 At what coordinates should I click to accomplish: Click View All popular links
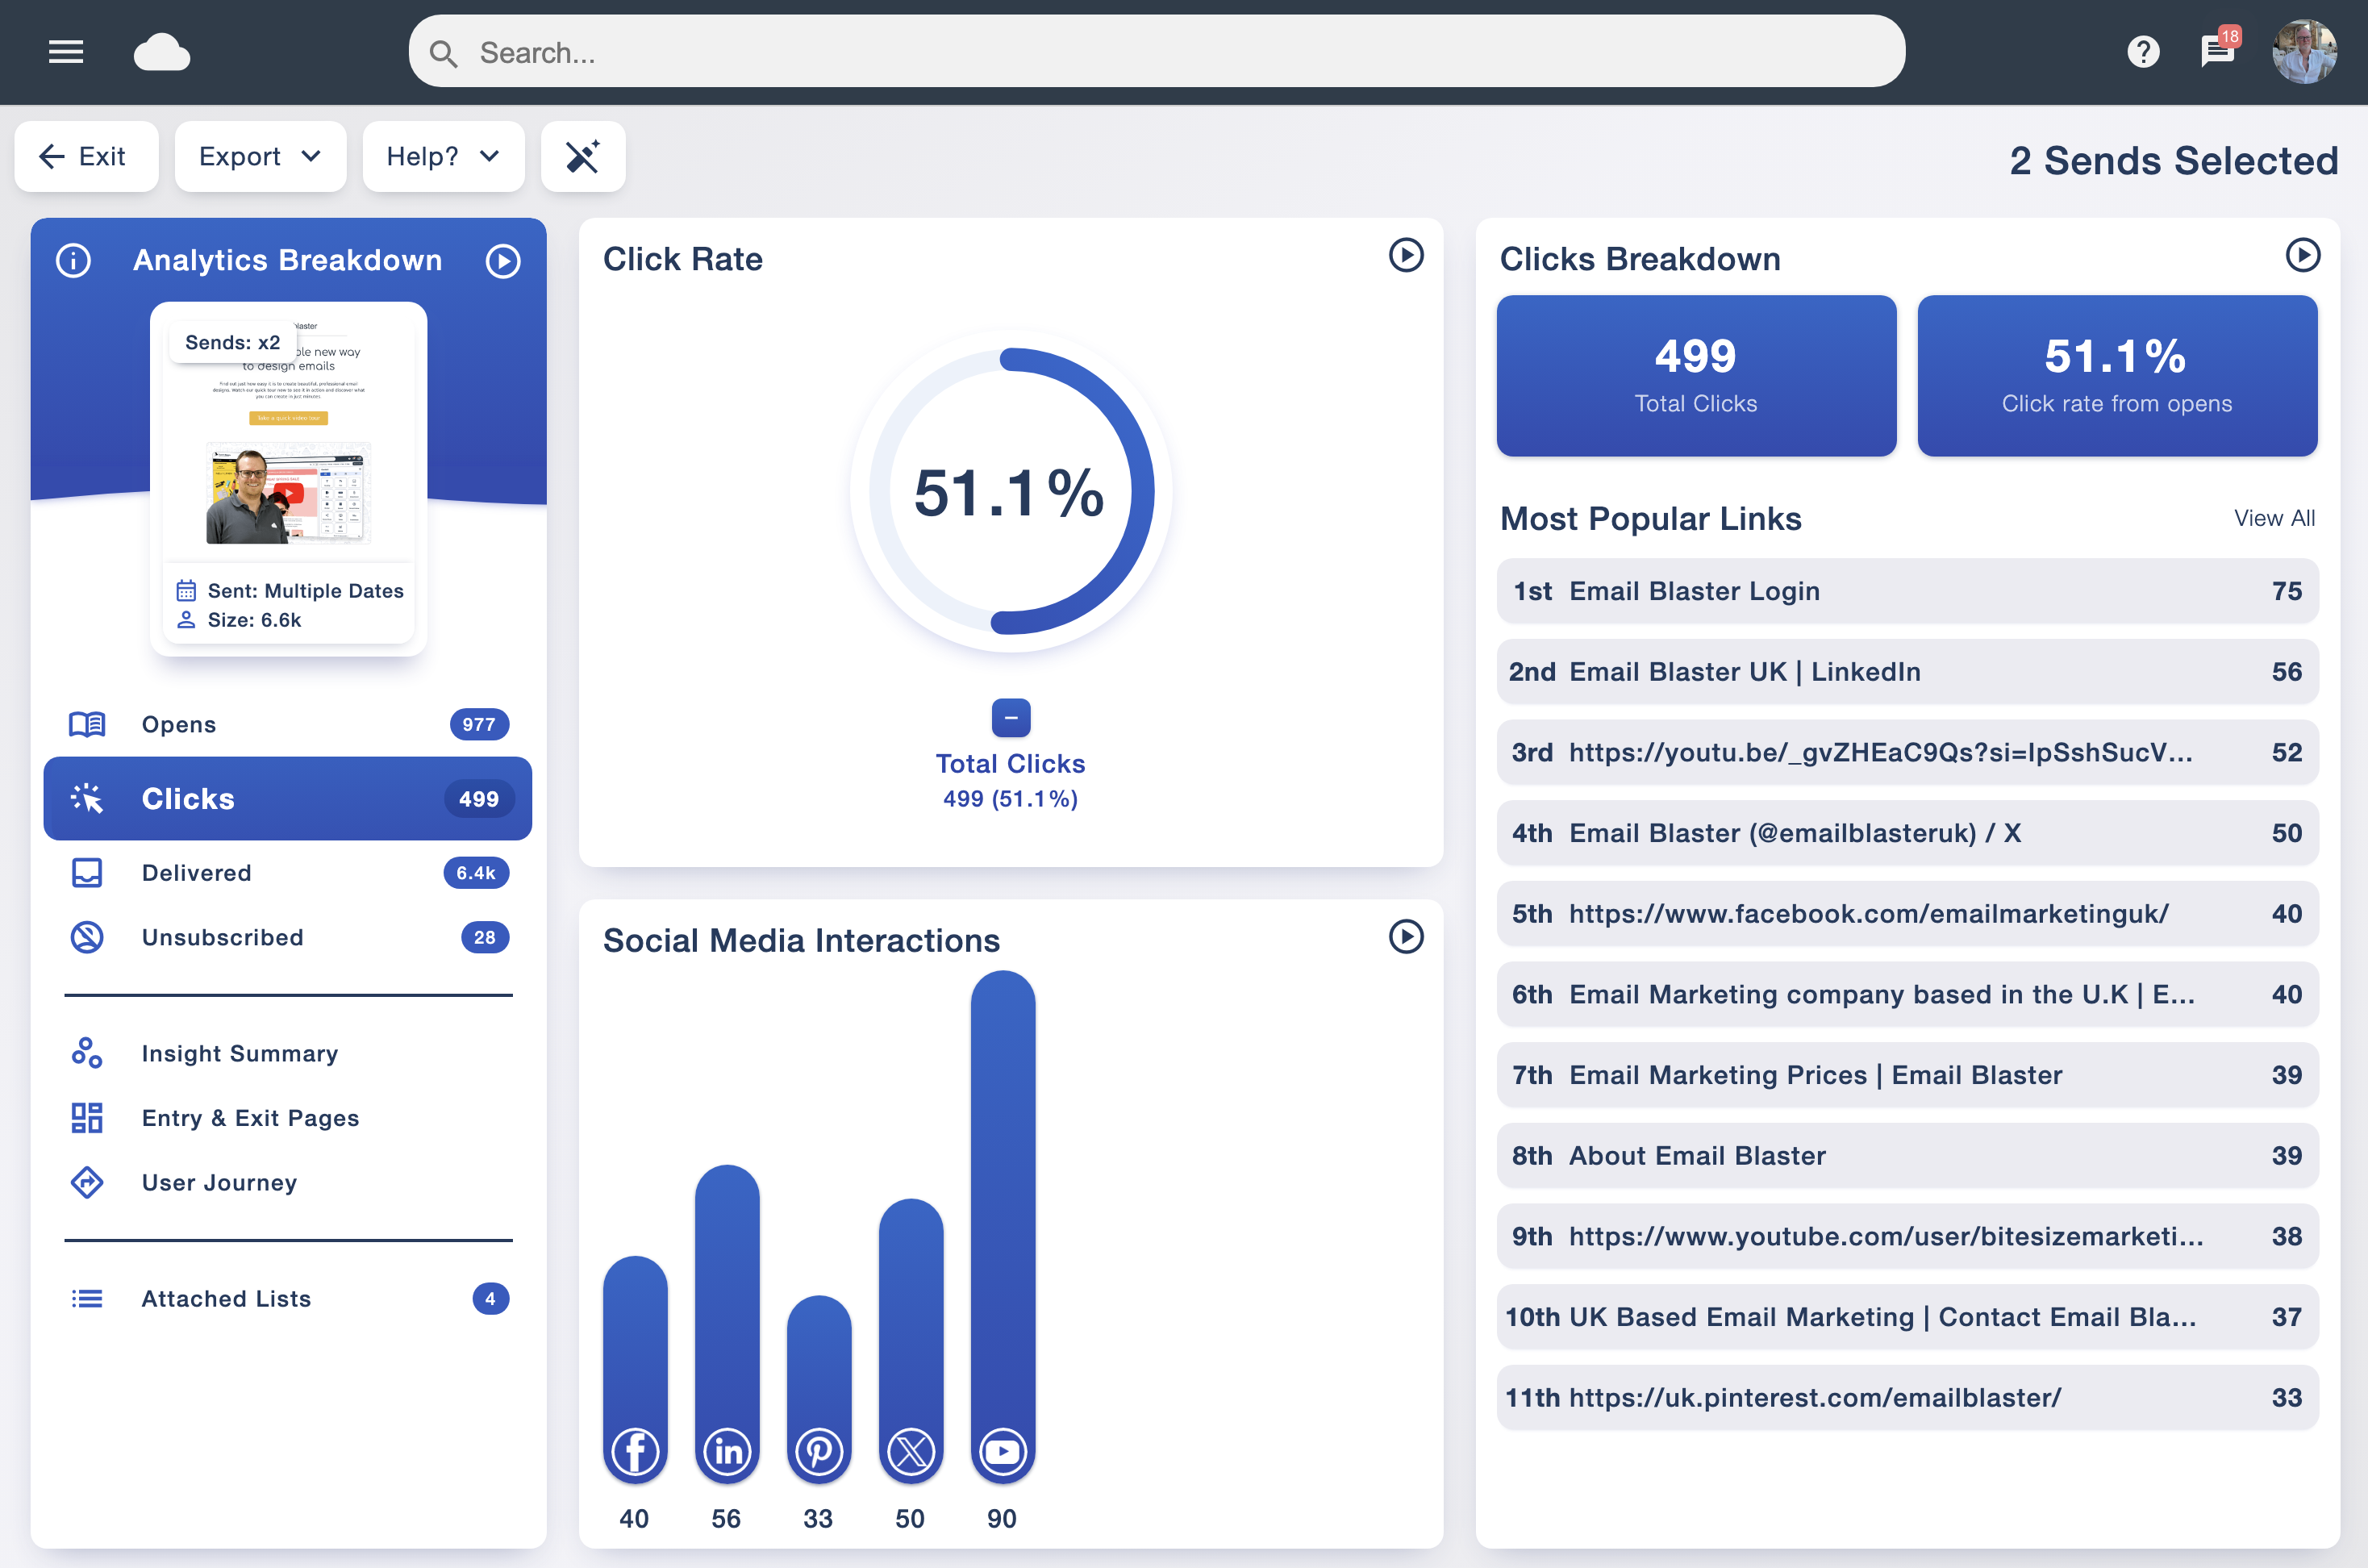pyautogui.click(x=2274, y=518)
